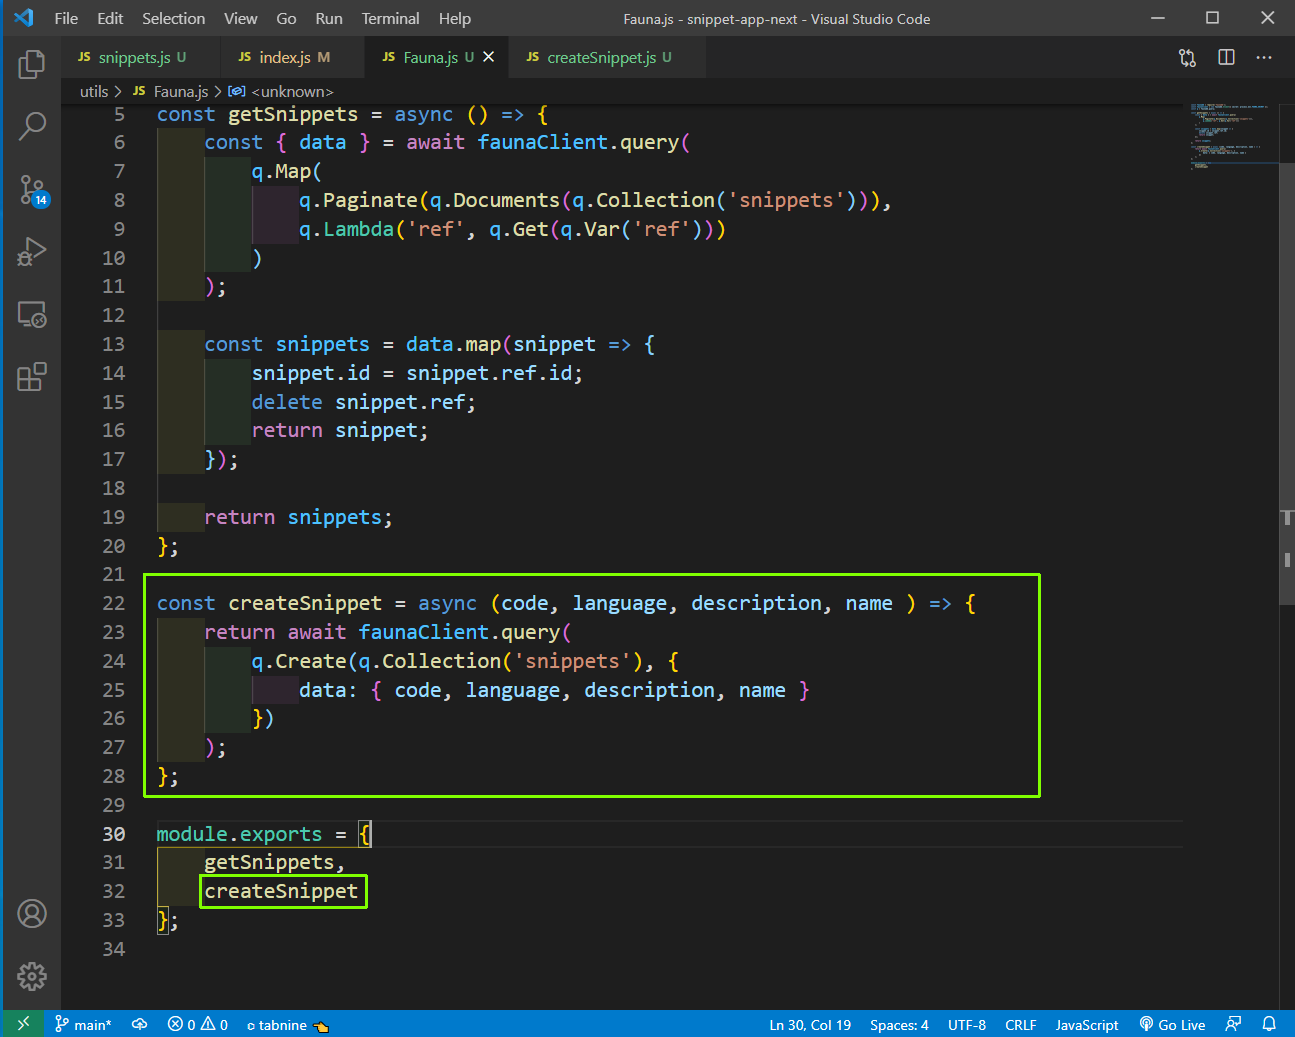Open the File menu
1295x1037 pixels.
click(66, 18)
